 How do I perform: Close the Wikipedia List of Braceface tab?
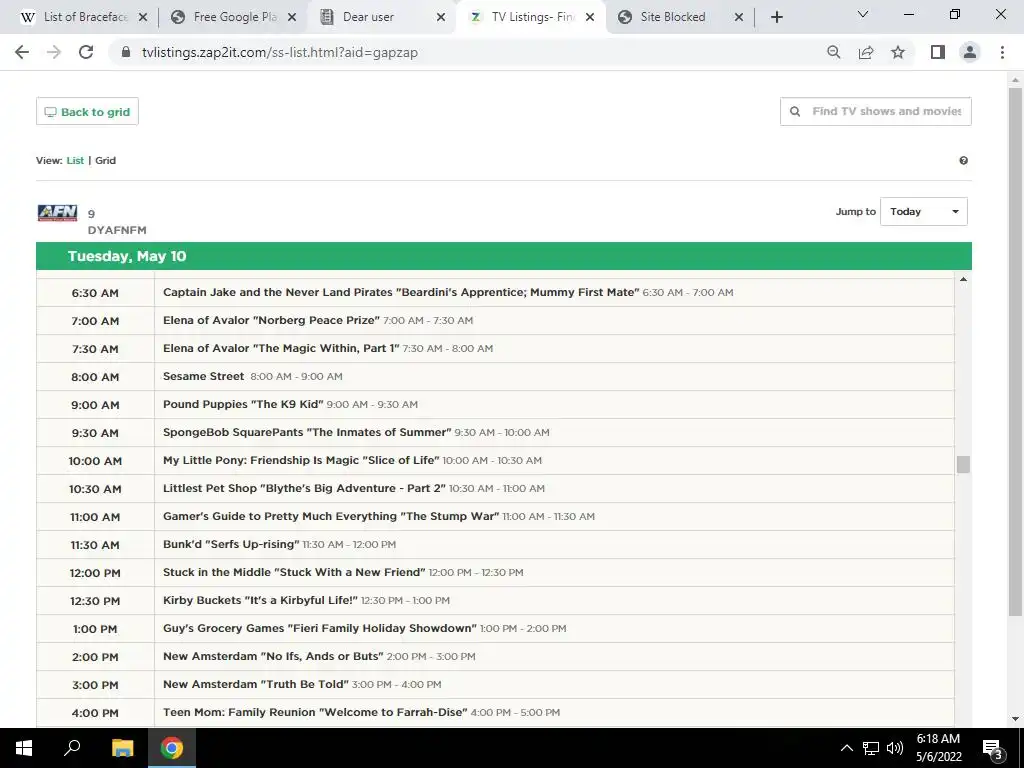click(143, 17)
